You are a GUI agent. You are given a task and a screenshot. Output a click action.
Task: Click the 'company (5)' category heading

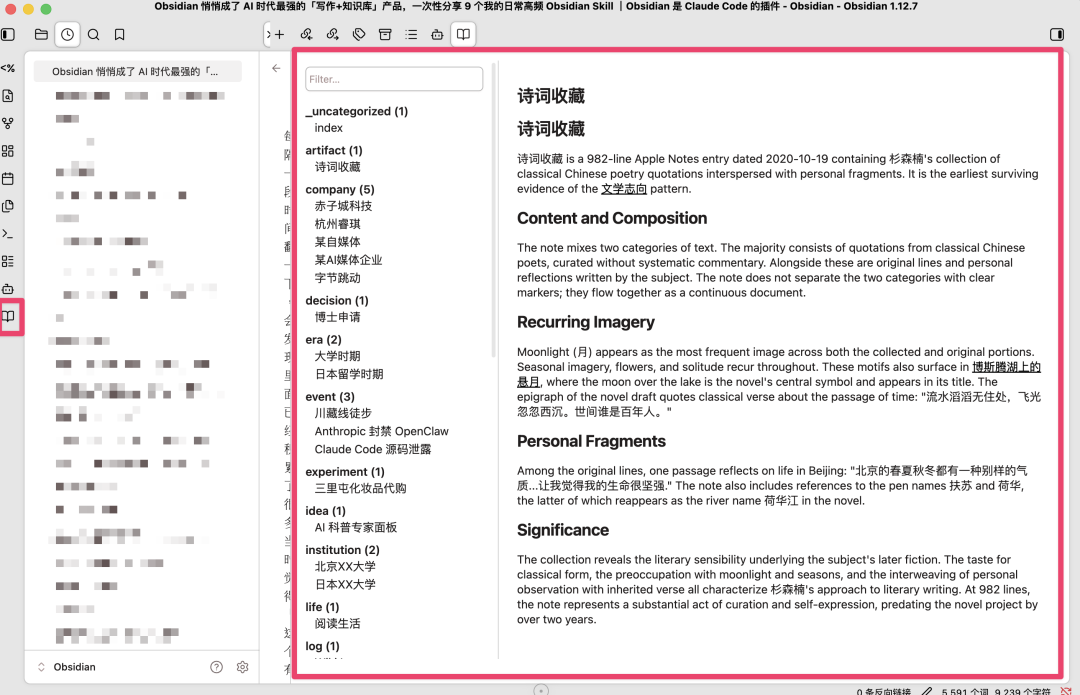340,189
